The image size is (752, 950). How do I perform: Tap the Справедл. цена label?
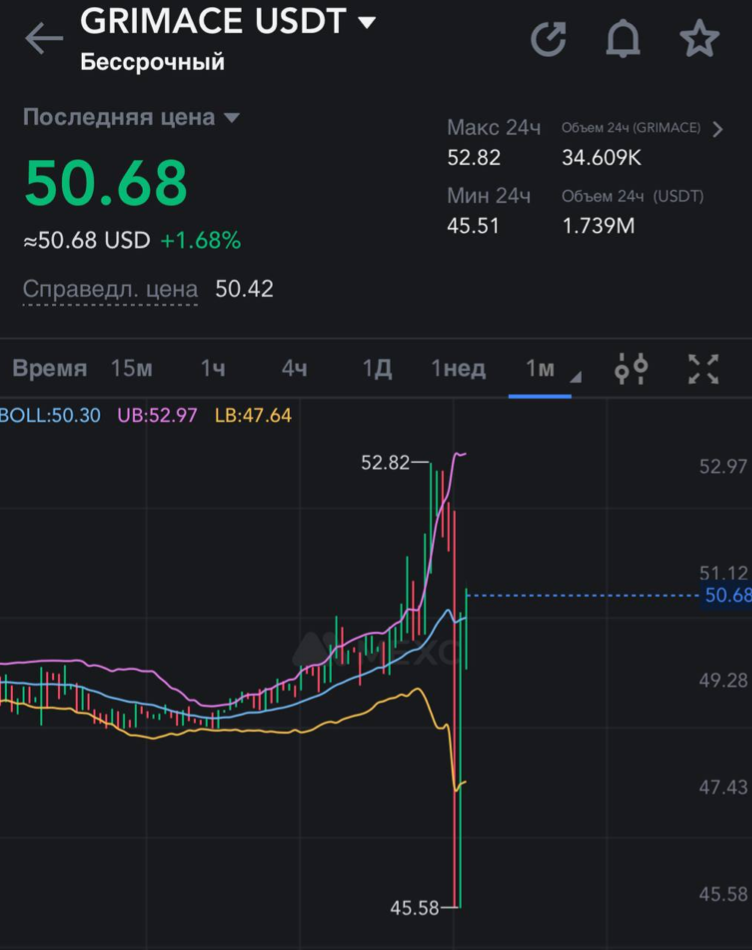(x=110, y=289)
